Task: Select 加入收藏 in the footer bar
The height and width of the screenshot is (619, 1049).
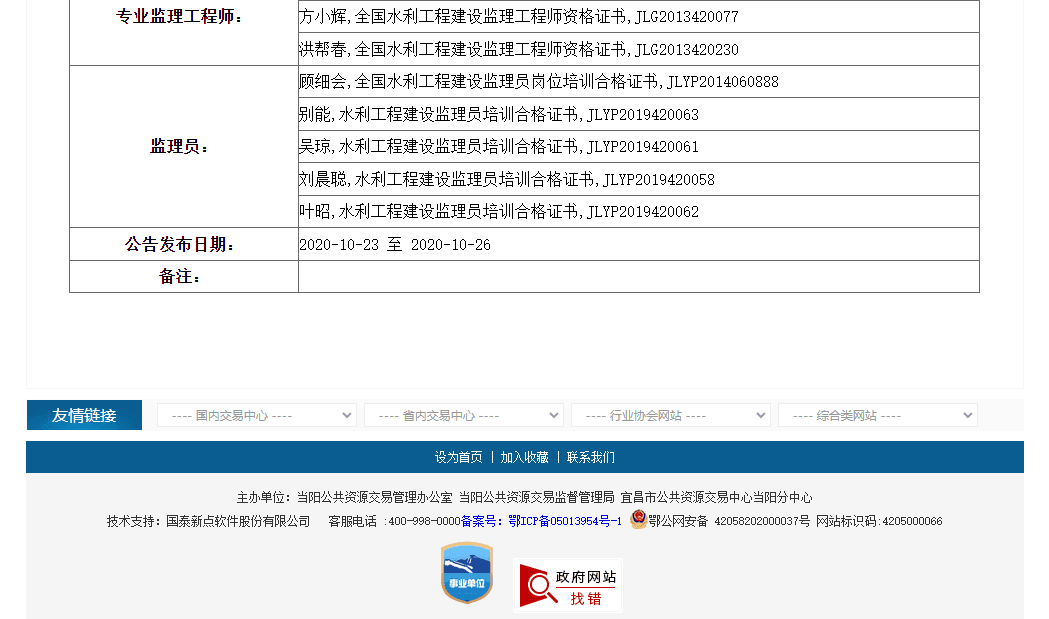Action: click(524, 457)
